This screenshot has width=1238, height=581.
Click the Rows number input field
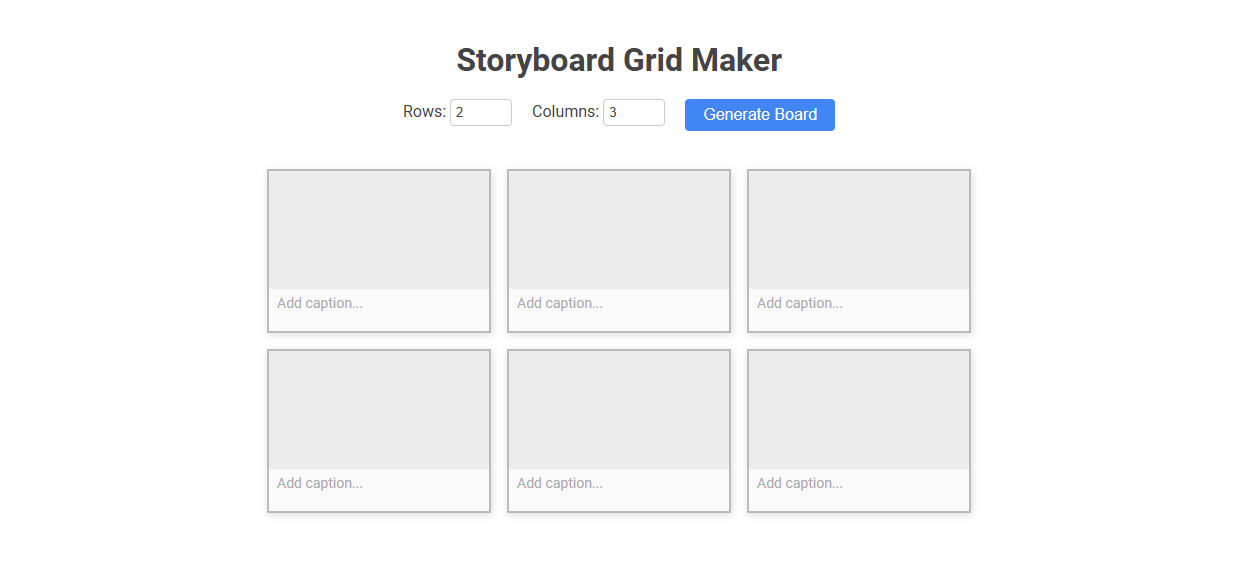click(481, 112)
